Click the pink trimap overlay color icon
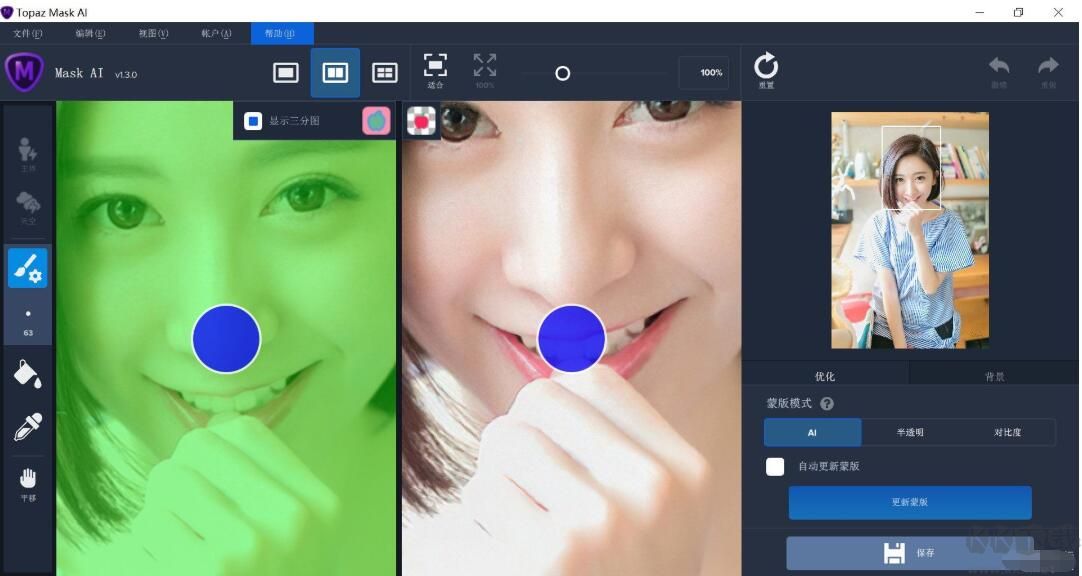Image resolution: width=1082 pixels, height=576 pixels. click(x=376, y=121)
